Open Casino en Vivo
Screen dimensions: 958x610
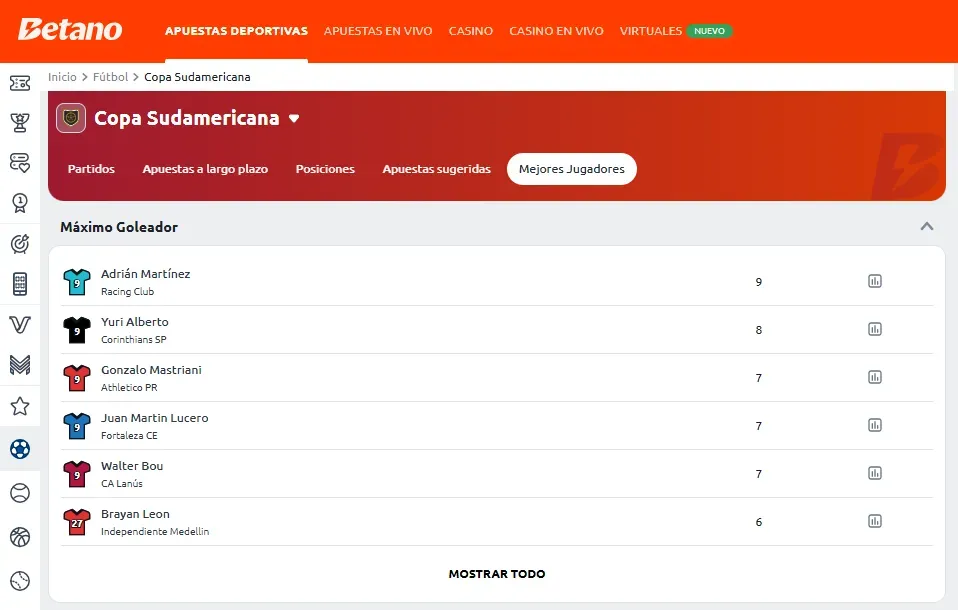557,31
